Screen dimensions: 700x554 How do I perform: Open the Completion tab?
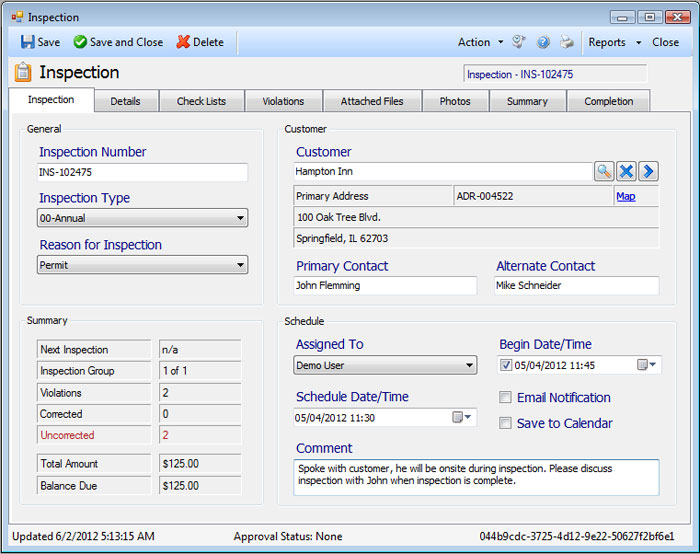(608, 101)
